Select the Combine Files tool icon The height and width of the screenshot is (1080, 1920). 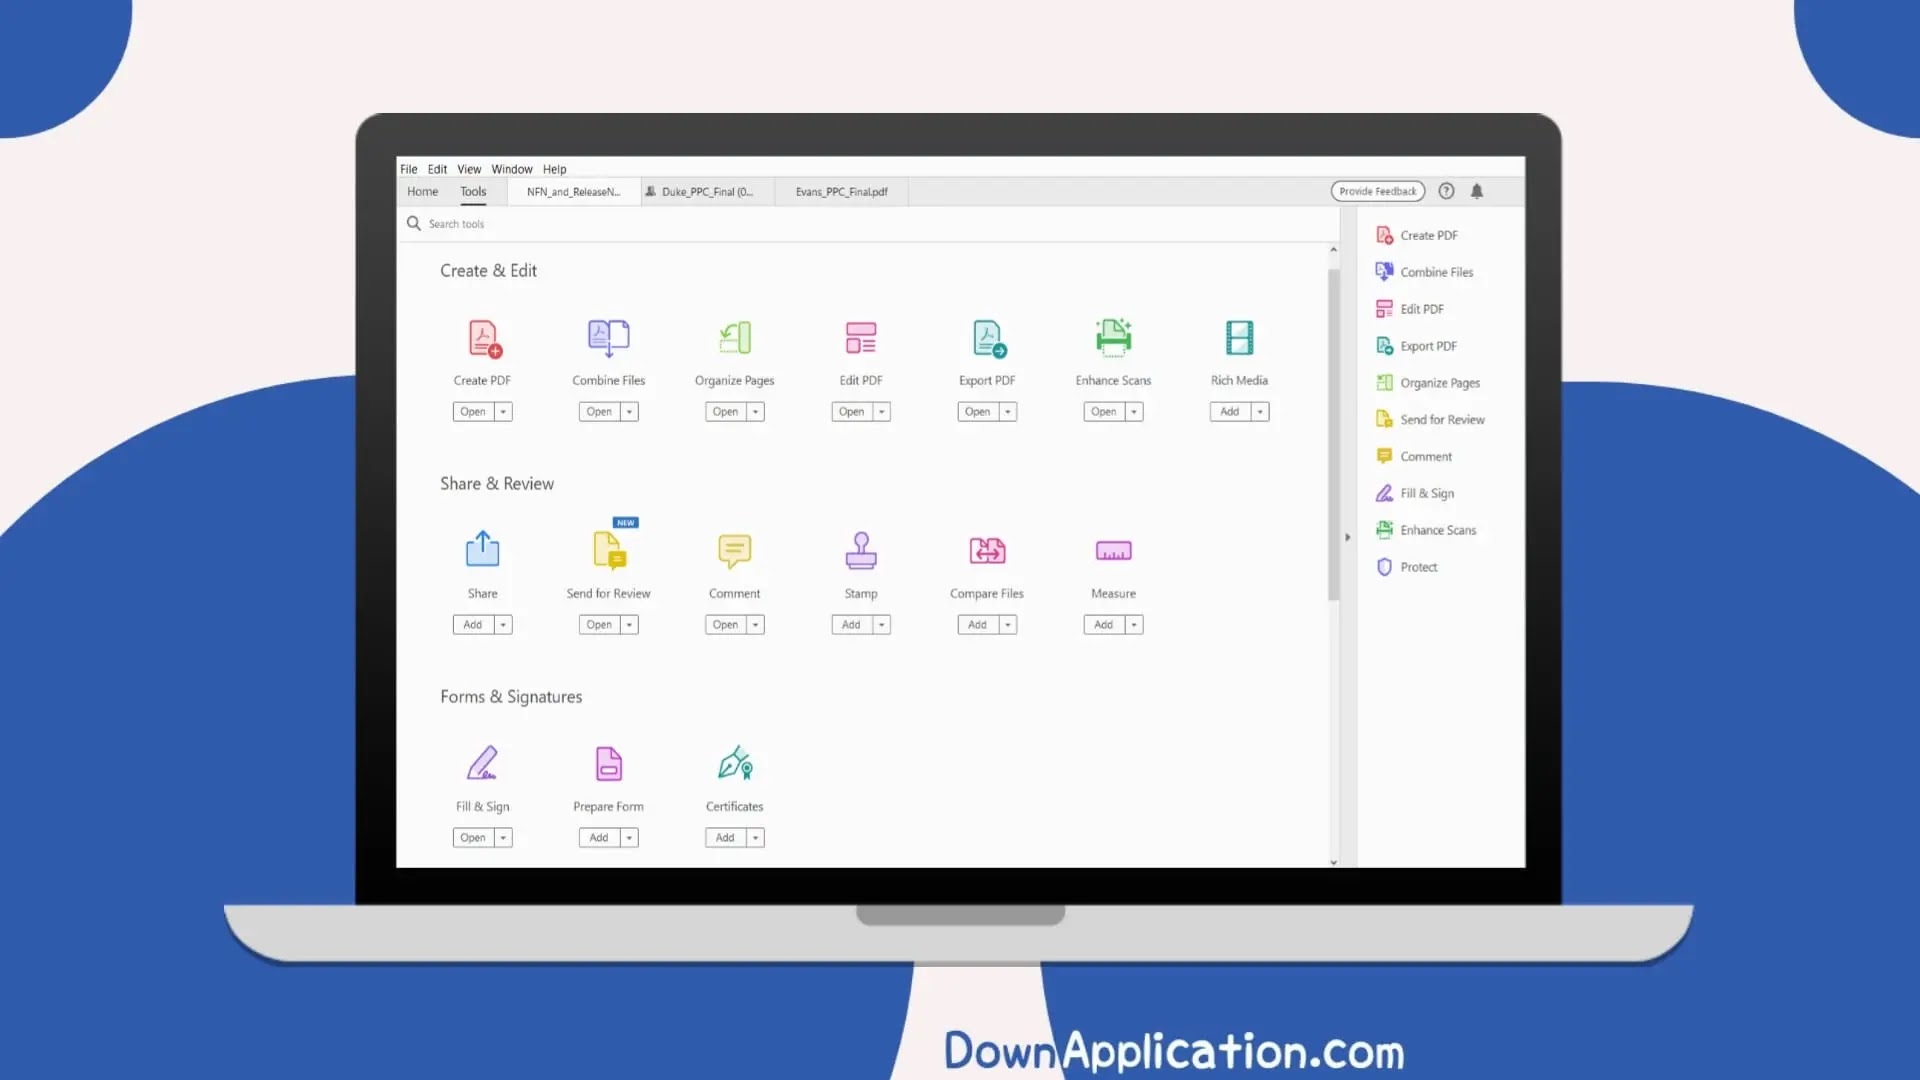[608, 338]
